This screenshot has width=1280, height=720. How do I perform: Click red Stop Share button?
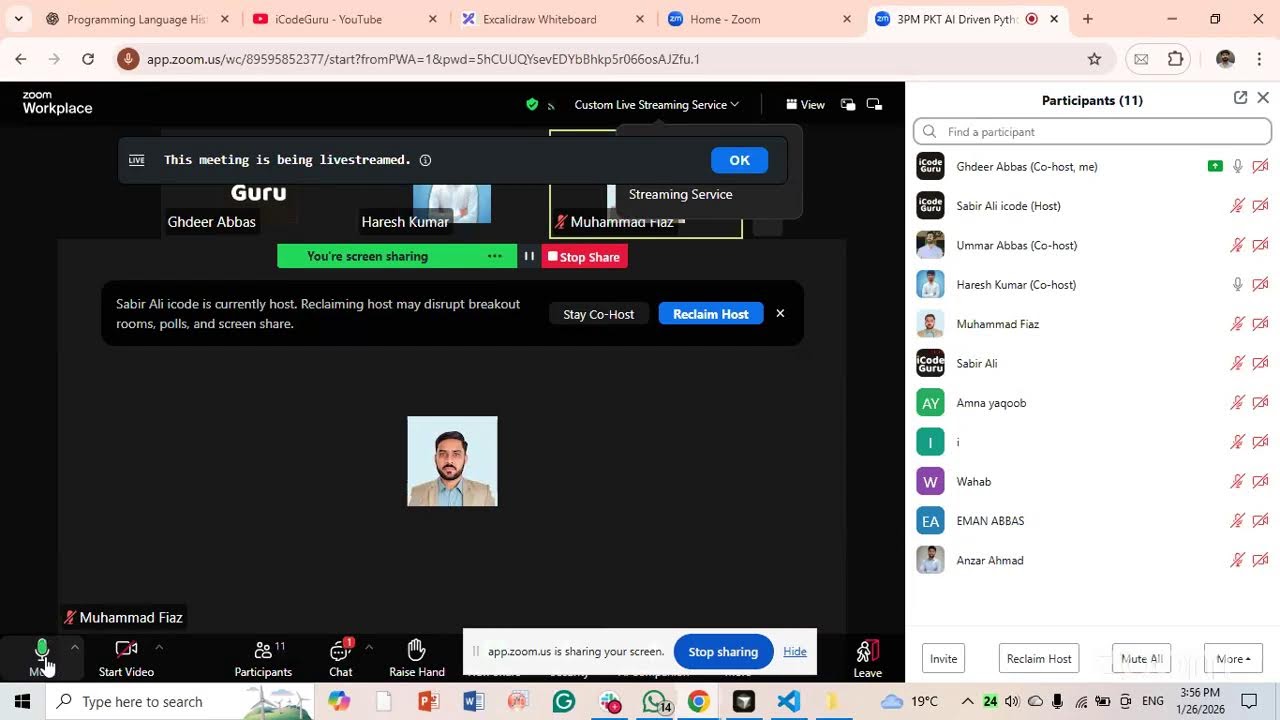(x=584, y=257)
